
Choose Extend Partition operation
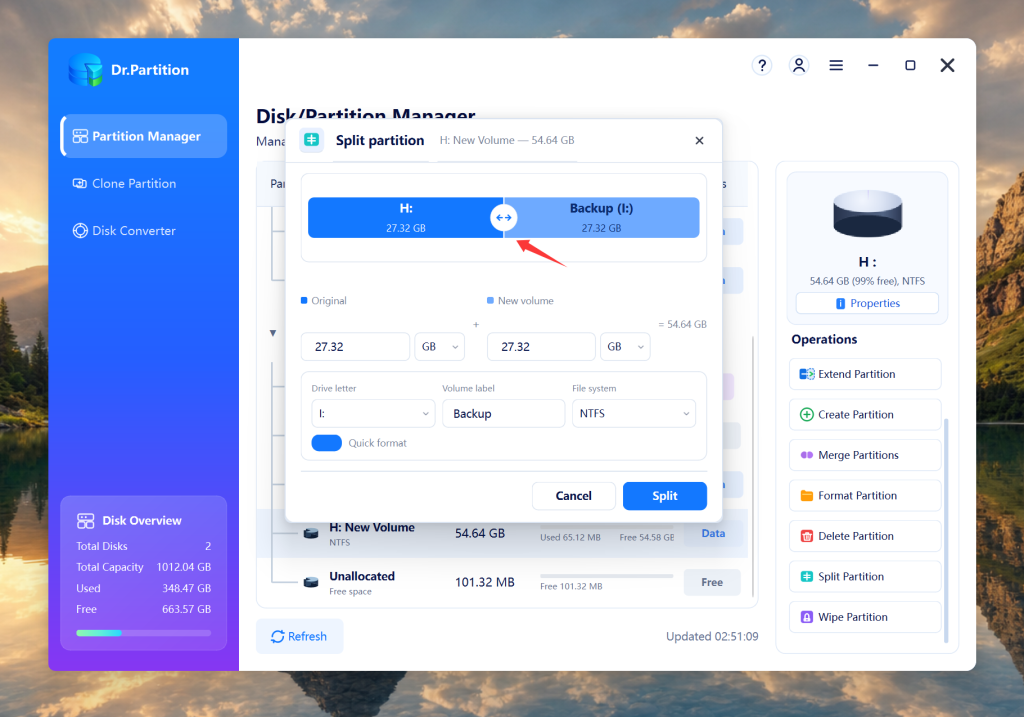point(865,374)
